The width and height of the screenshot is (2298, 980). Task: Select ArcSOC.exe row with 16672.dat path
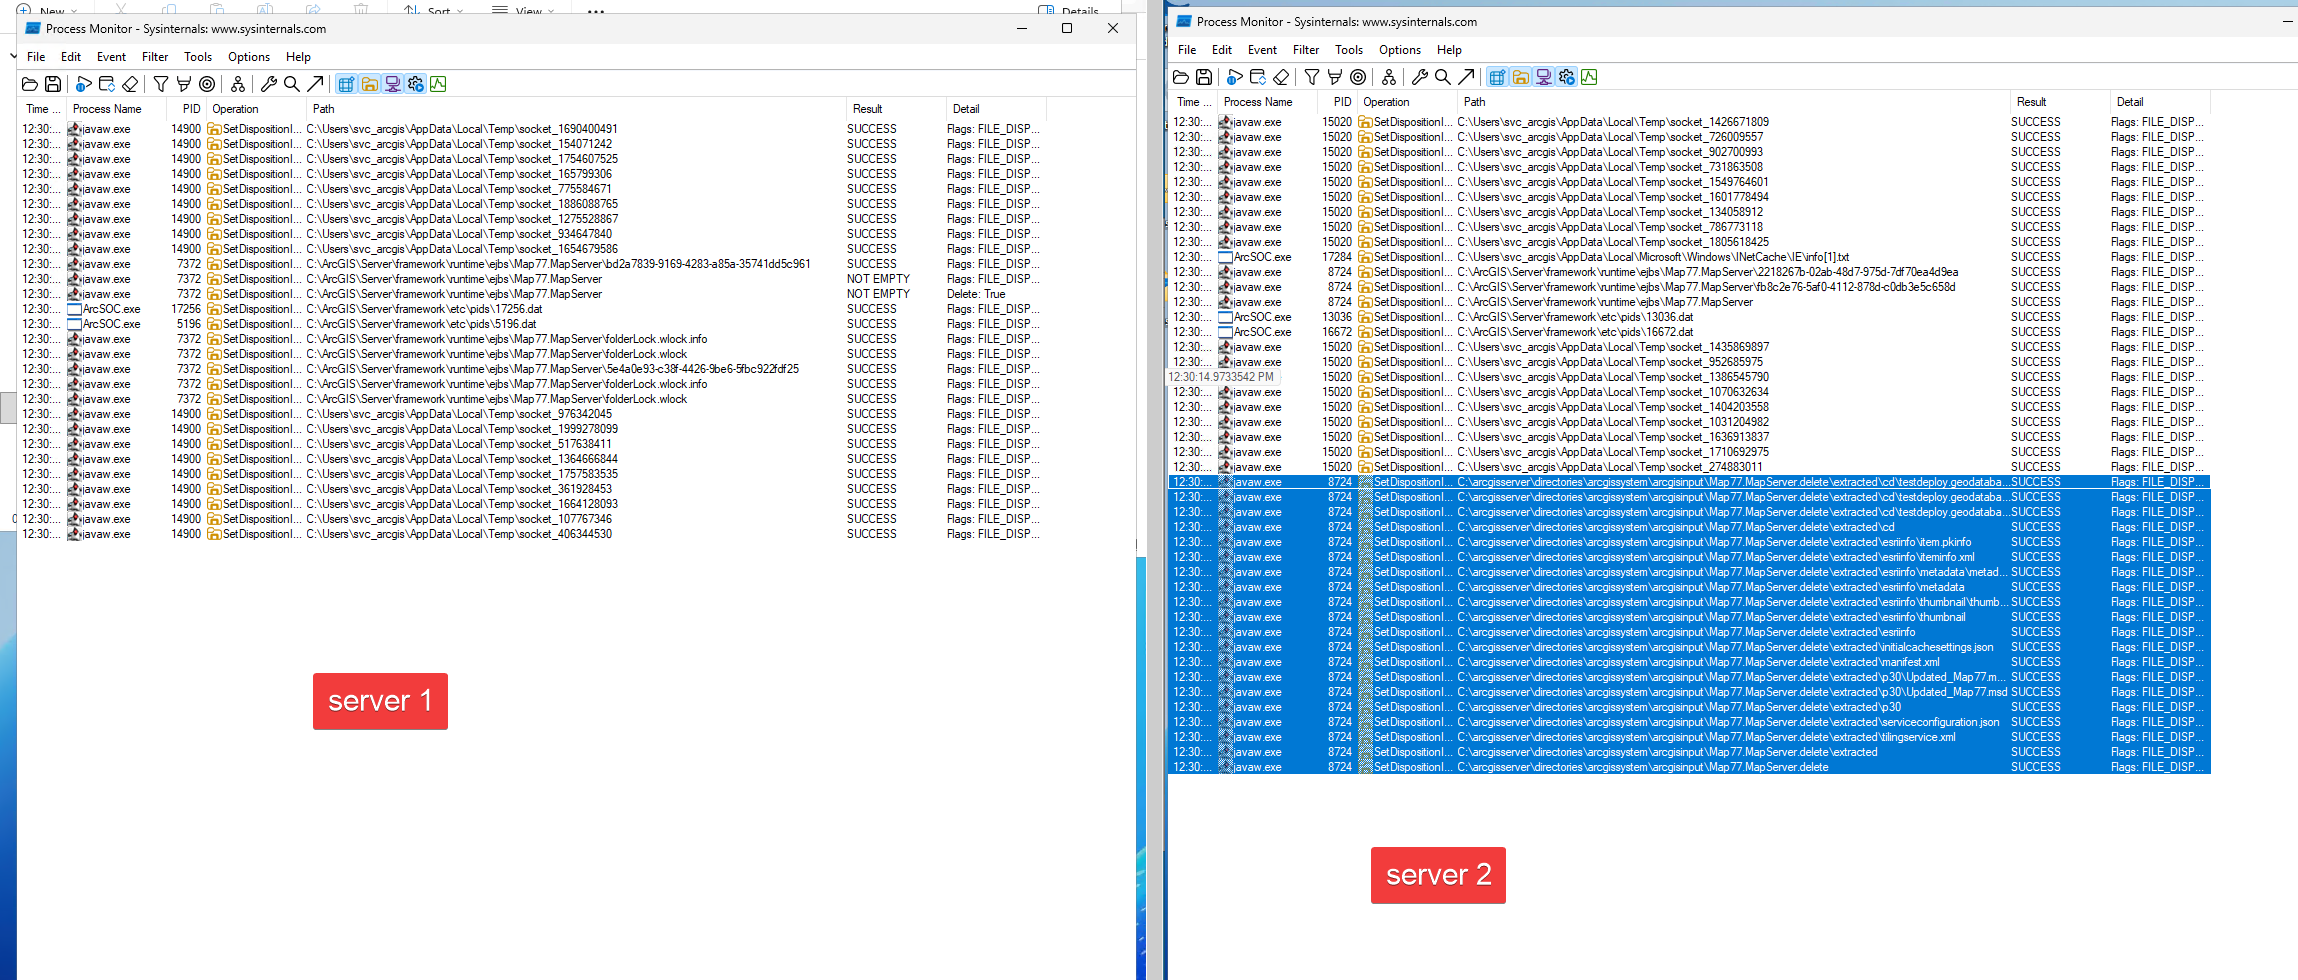point(1689,332)
